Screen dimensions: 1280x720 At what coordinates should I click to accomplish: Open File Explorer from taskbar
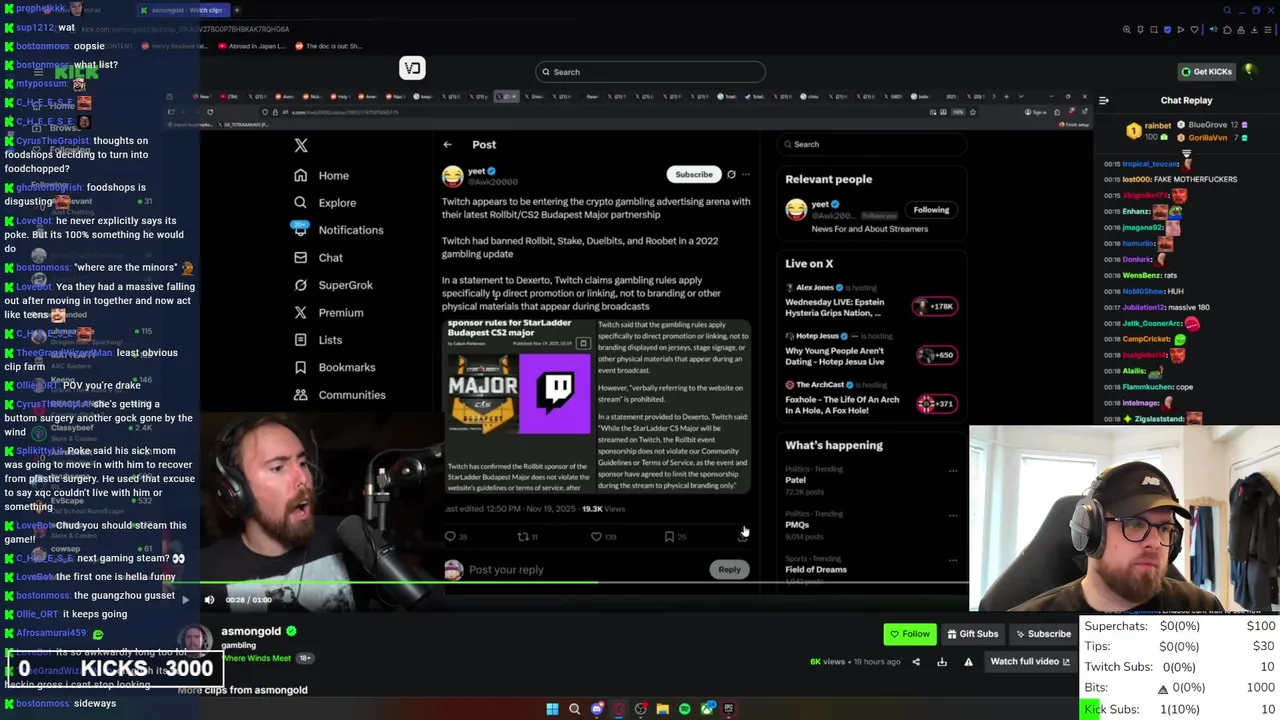pyautogui.click(x=662, y=709)
